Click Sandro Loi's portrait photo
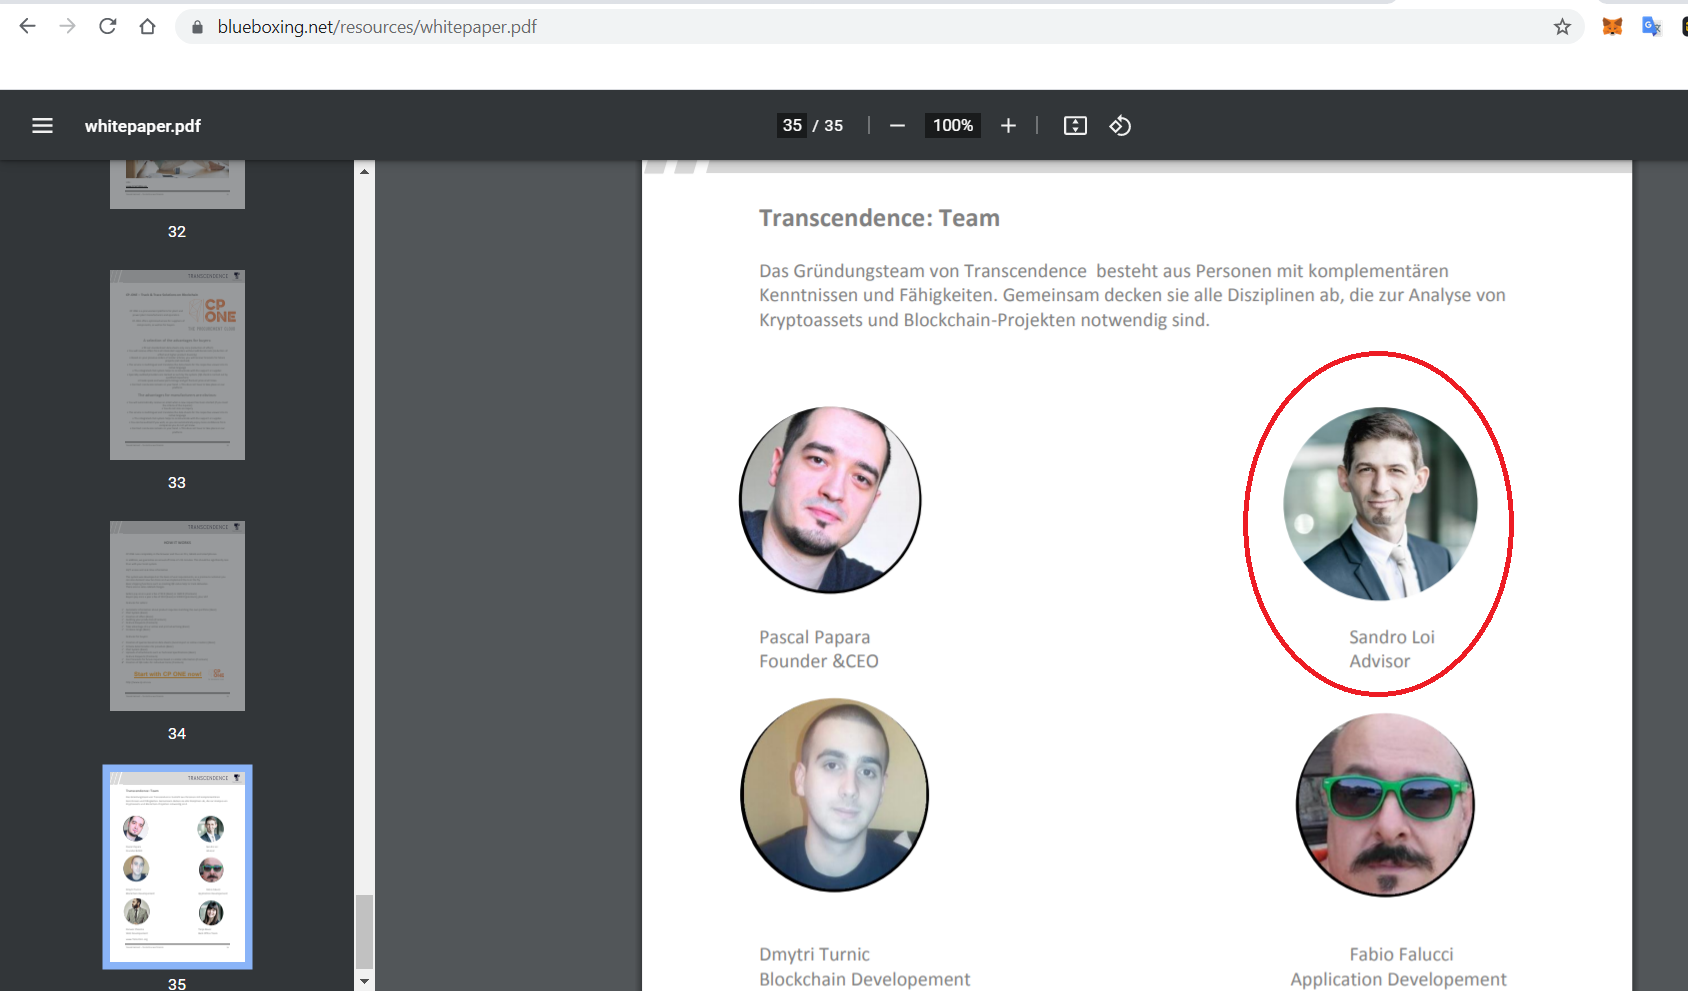Viewport: 1688px width, 991px height. (x=1380, y=504)
